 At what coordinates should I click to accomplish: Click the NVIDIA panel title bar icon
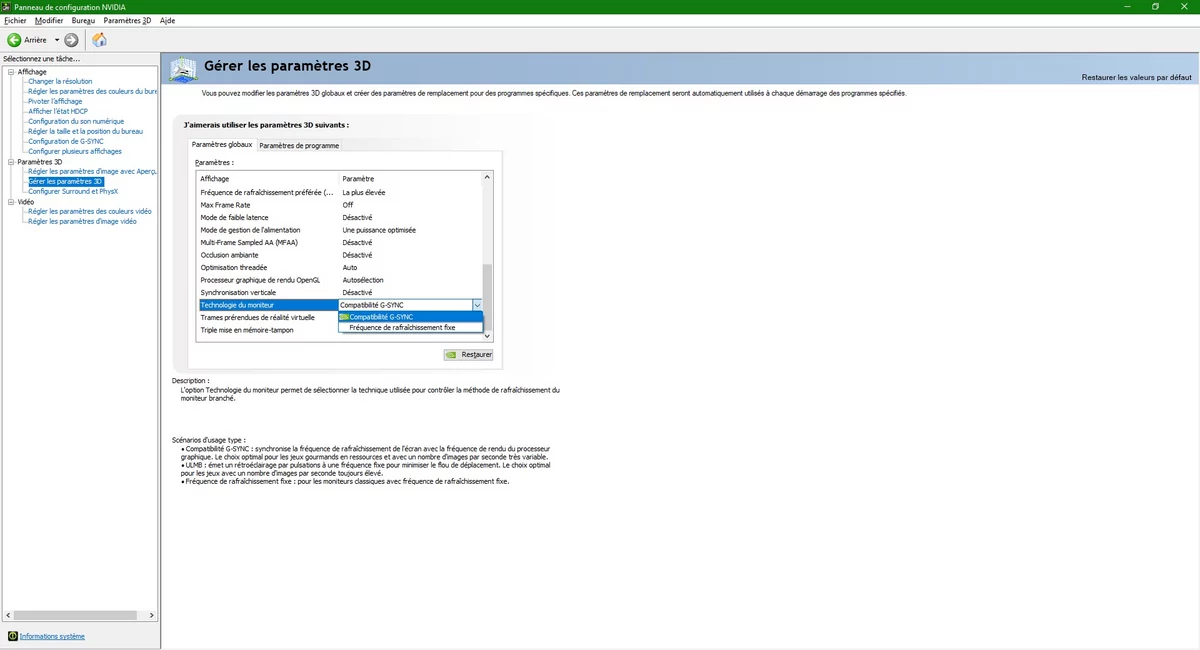pyautogui.click(x=6, y=7)
